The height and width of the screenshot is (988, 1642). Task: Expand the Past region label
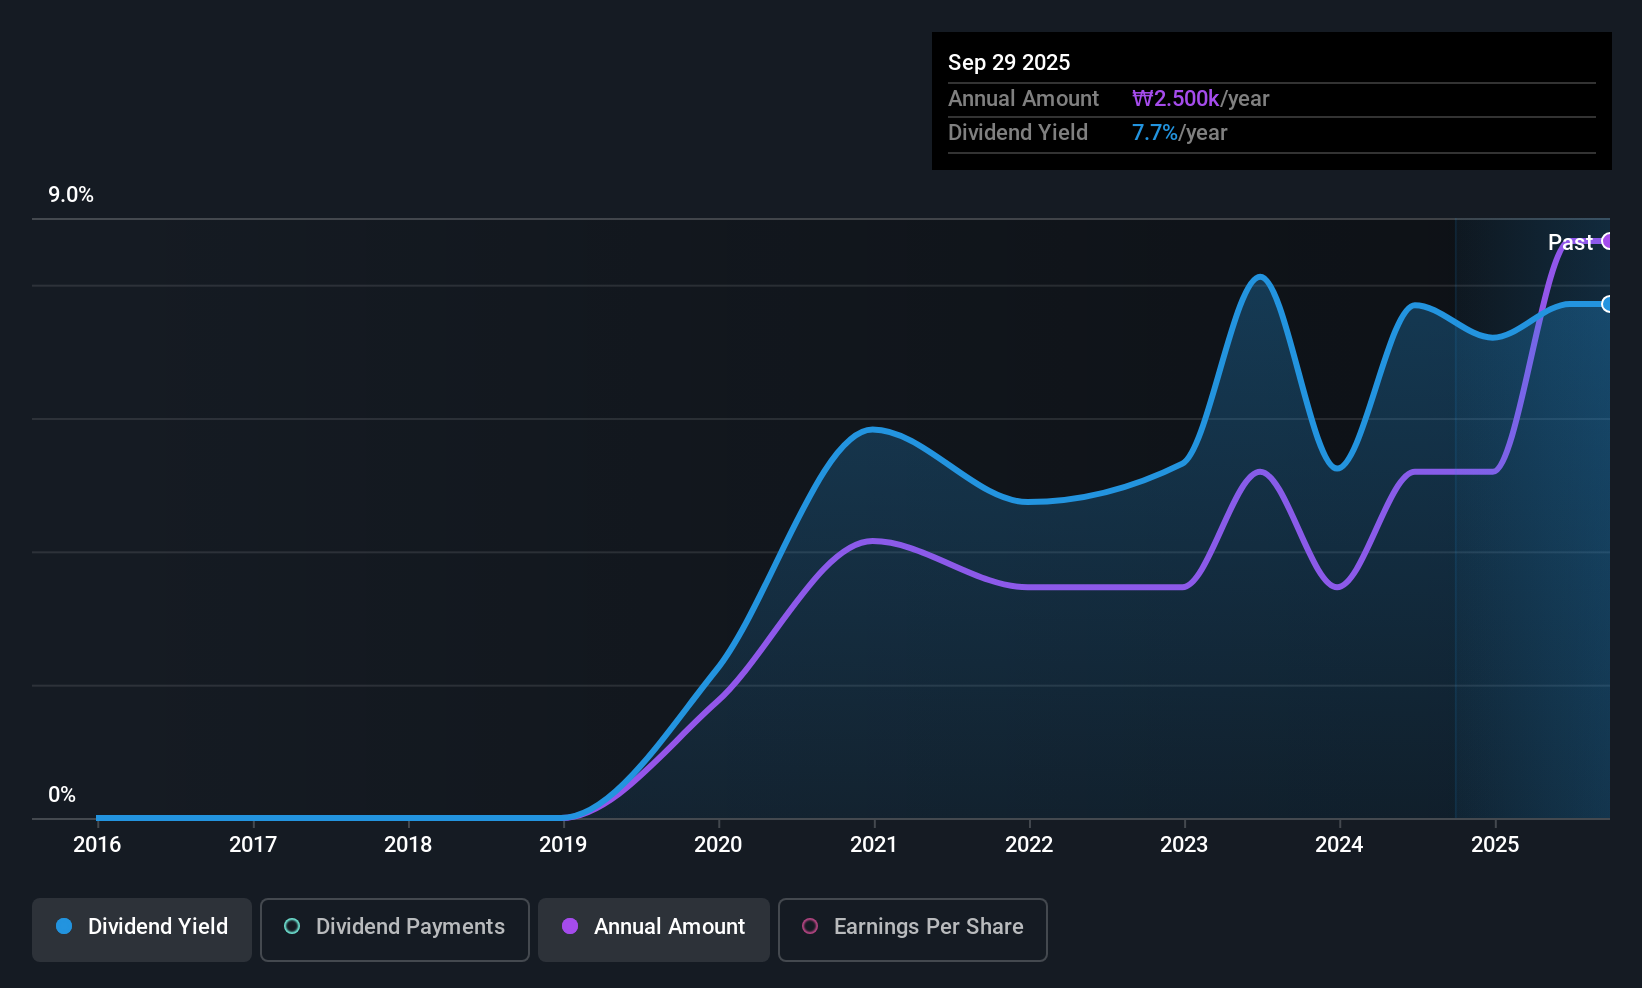pos(1568,242)
